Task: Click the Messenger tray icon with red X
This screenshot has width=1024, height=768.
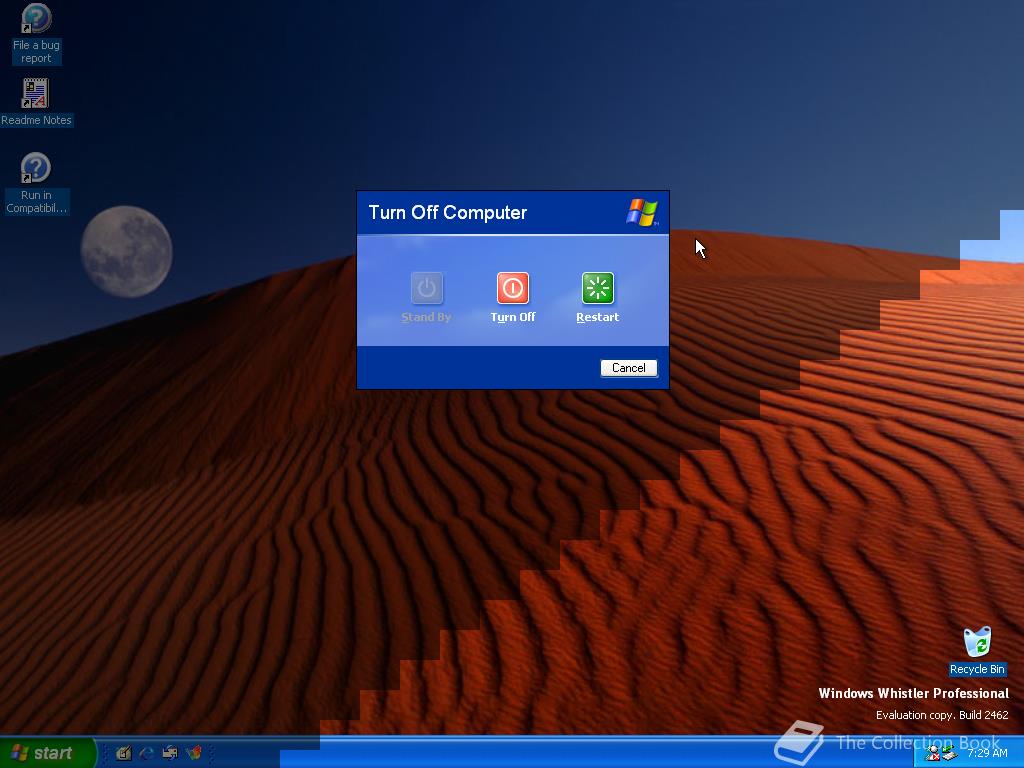Action: (x=933, y=754)
